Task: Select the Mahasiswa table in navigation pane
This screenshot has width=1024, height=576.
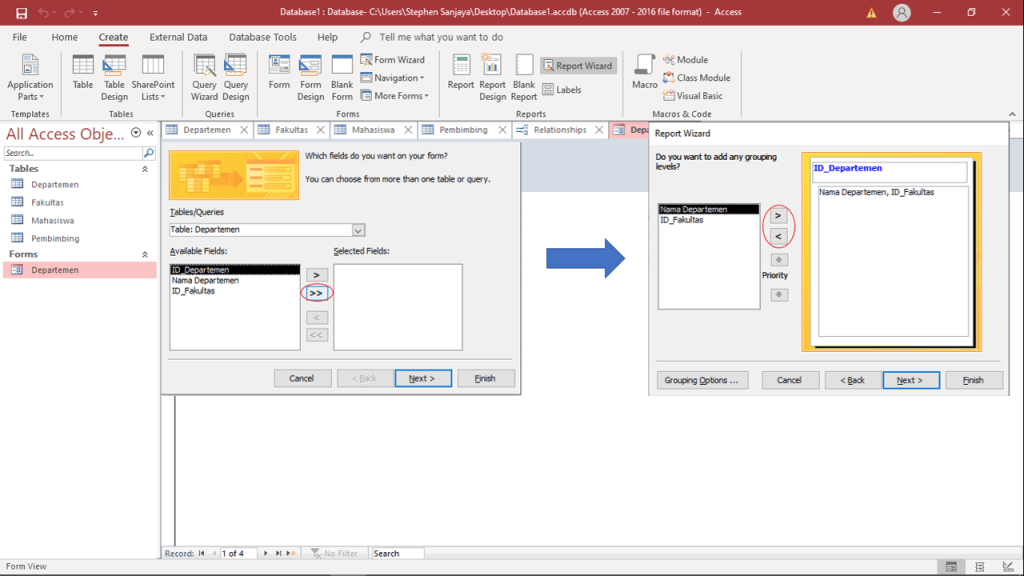Action: (x=52, y=221)
